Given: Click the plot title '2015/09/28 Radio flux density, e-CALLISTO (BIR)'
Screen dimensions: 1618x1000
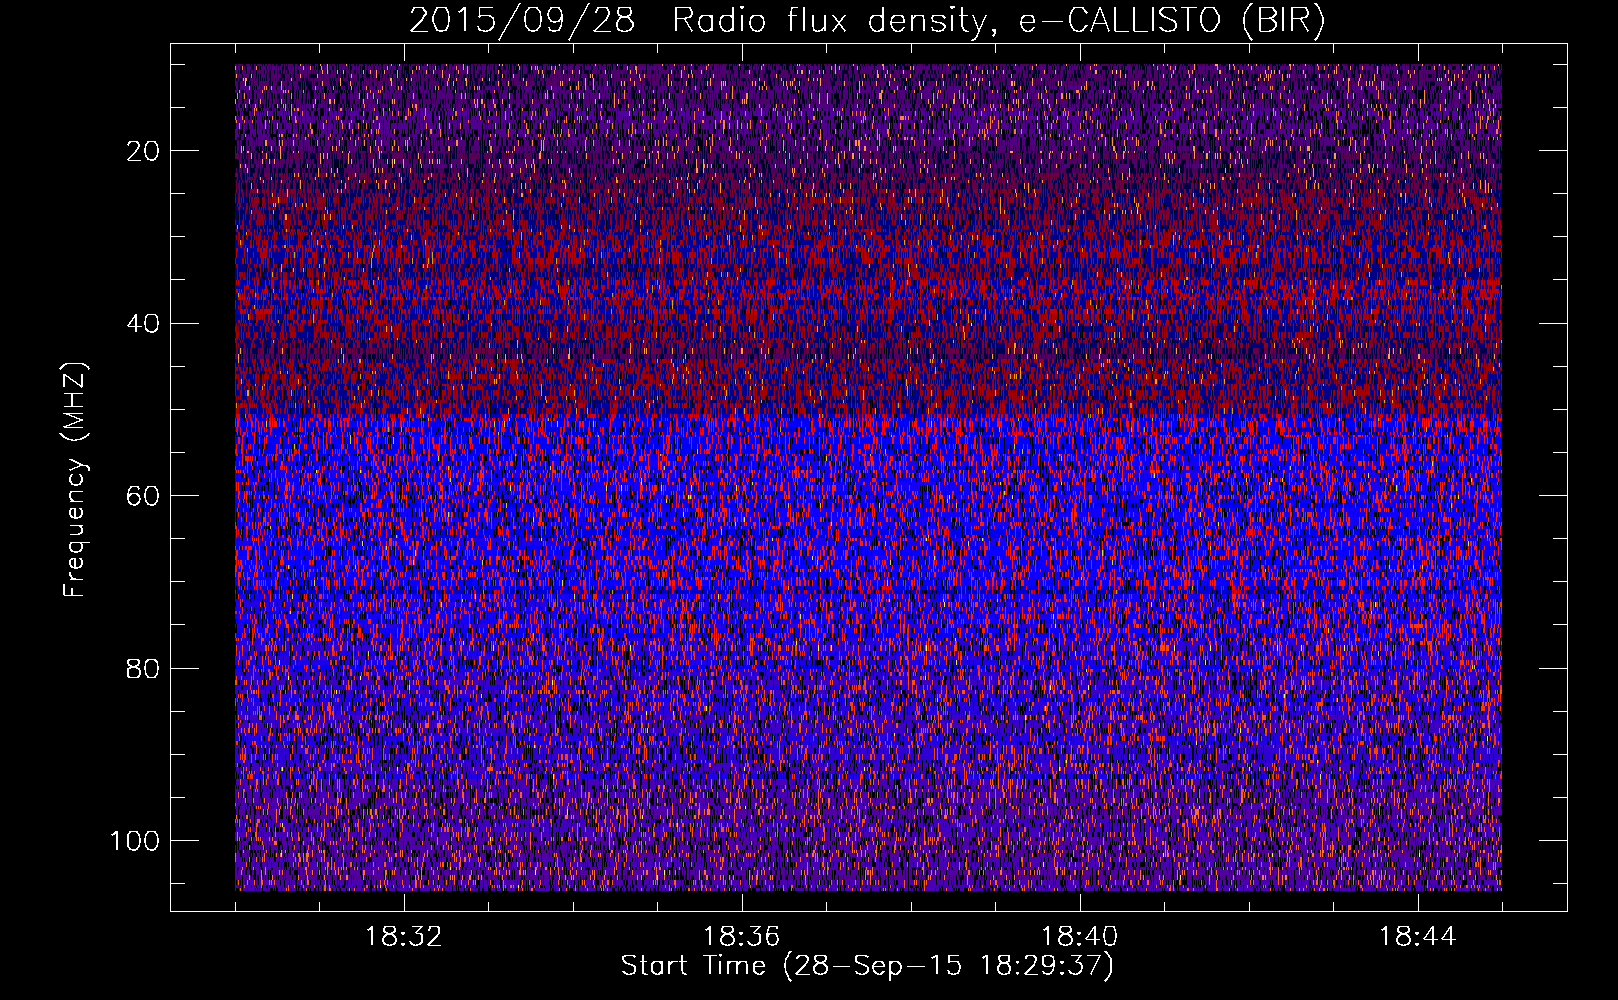Looking at the screenshot, I should pyautogui.click(x=867, y=20).
